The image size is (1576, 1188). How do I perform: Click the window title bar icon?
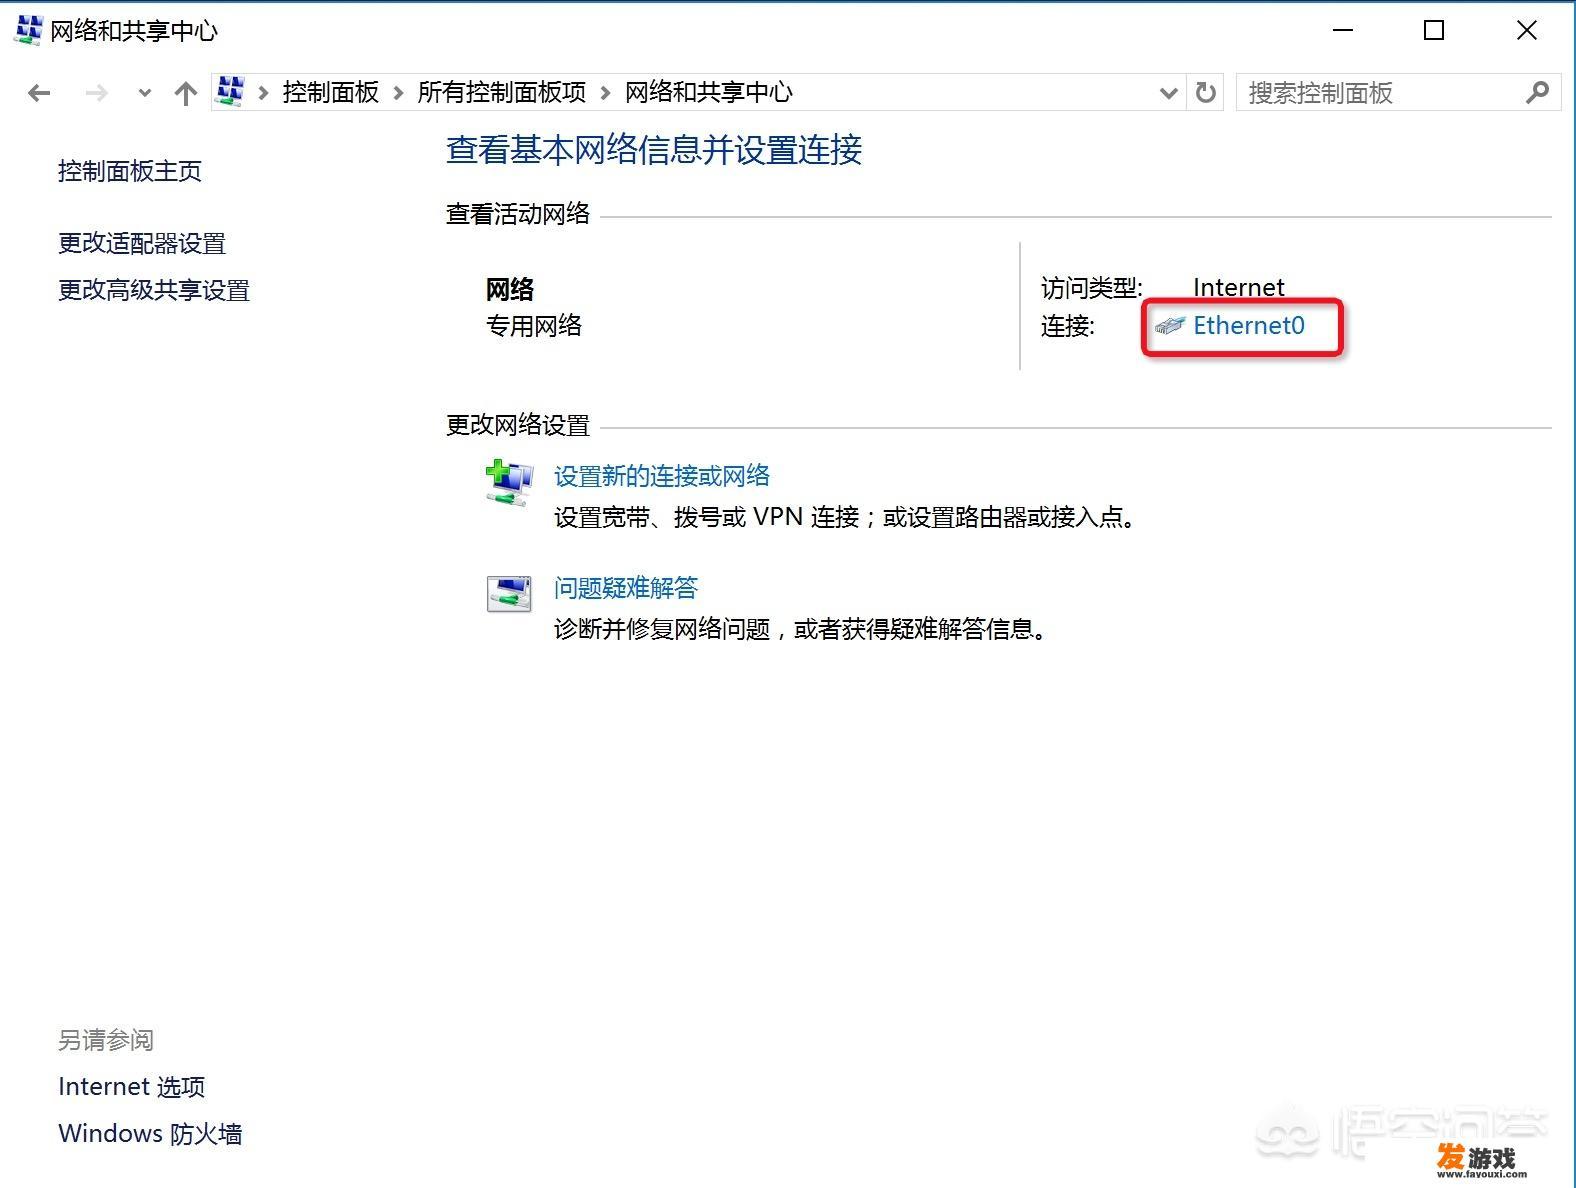point(29,30)
